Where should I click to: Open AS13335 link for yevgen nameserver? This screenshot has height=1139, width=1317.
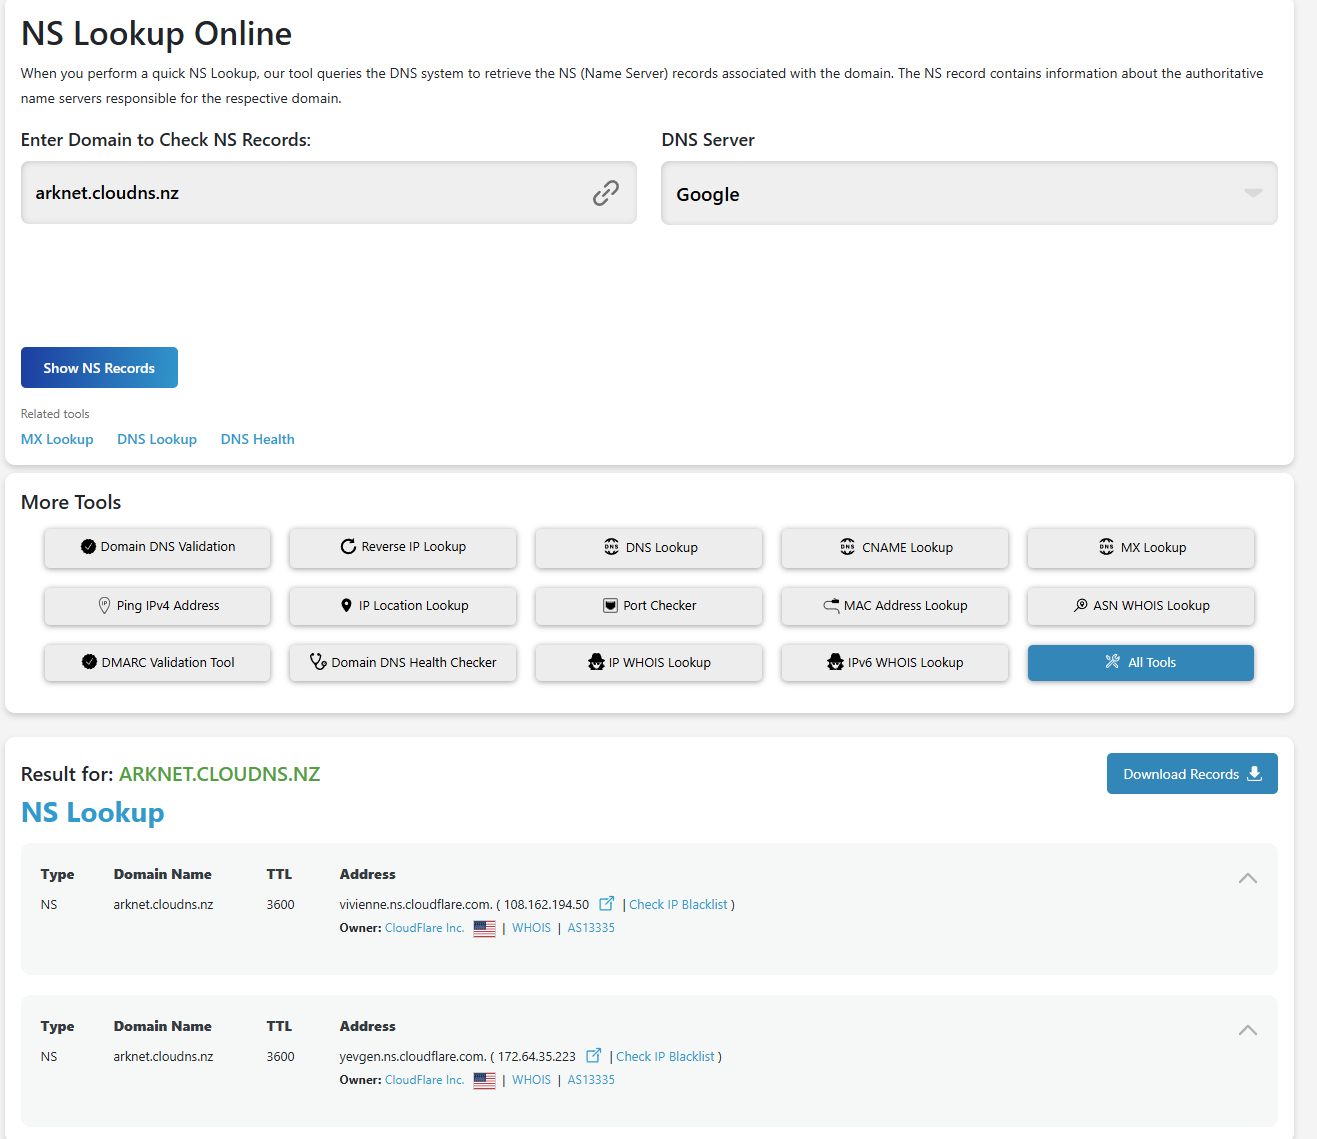coord(591,1080)
